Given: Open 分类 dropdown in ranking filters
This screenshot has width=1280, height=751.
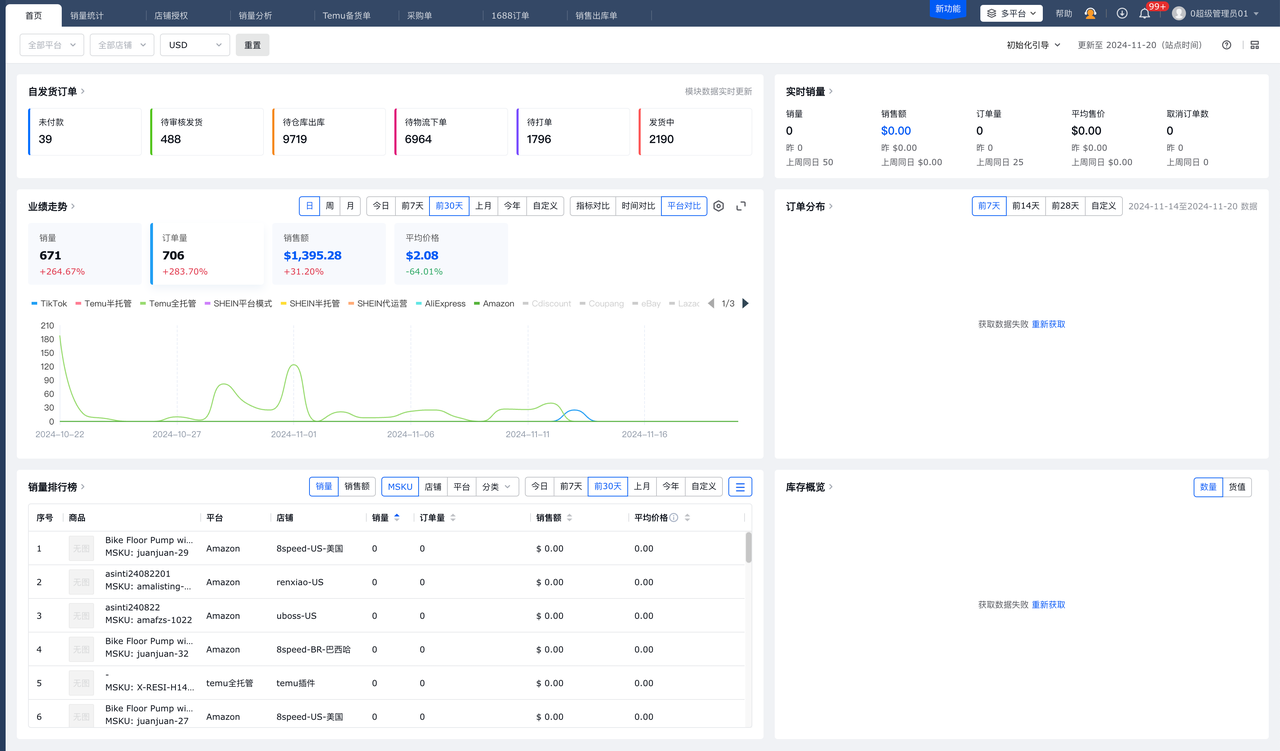Looking at the screenshot, I should 497,487.
